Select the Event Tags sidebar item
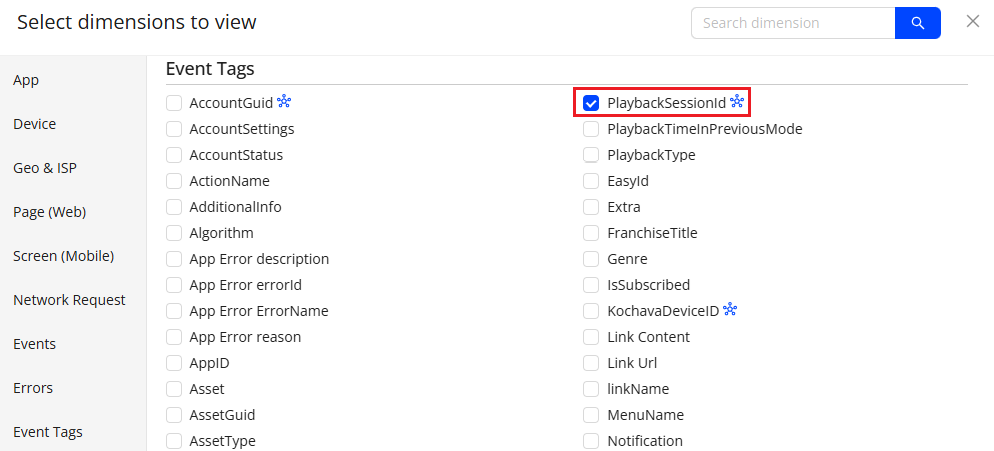The height and width of the screenshot is (451, 994). (47, 432)
